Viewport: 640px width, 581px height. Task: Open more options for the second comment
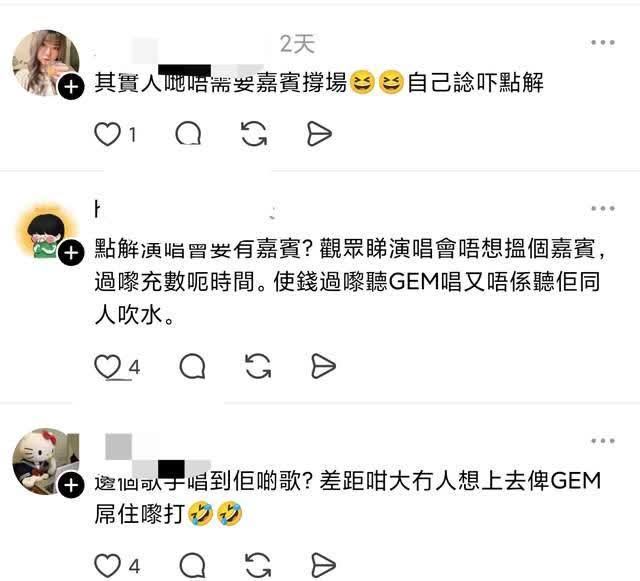603,209
